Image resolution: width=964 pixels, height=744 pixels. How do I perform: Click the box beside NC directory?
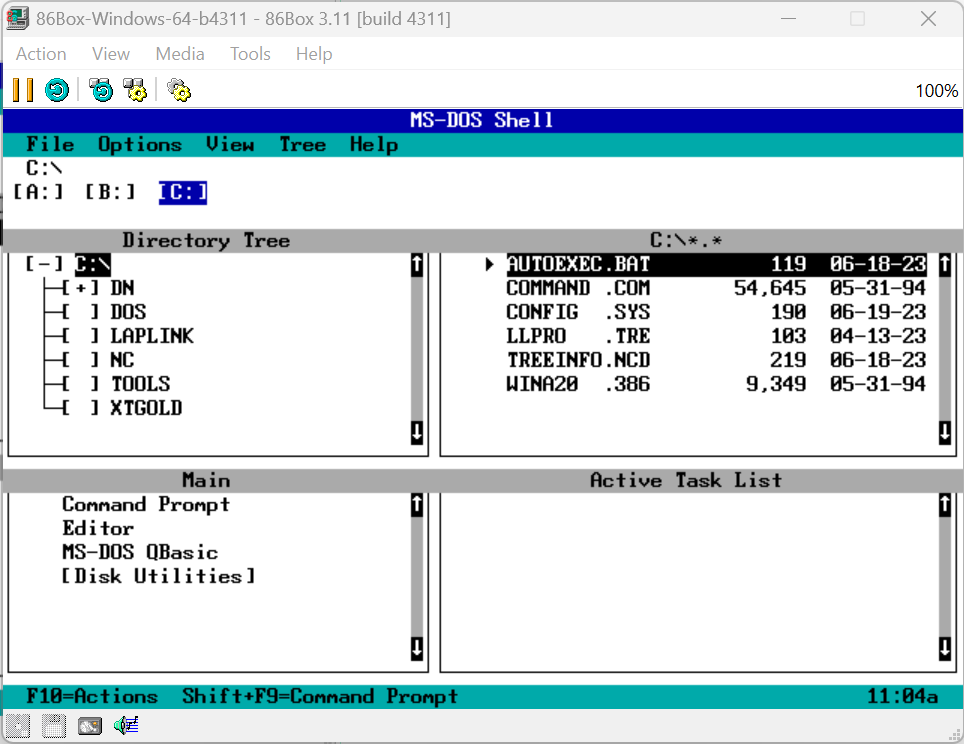[81, 360]
